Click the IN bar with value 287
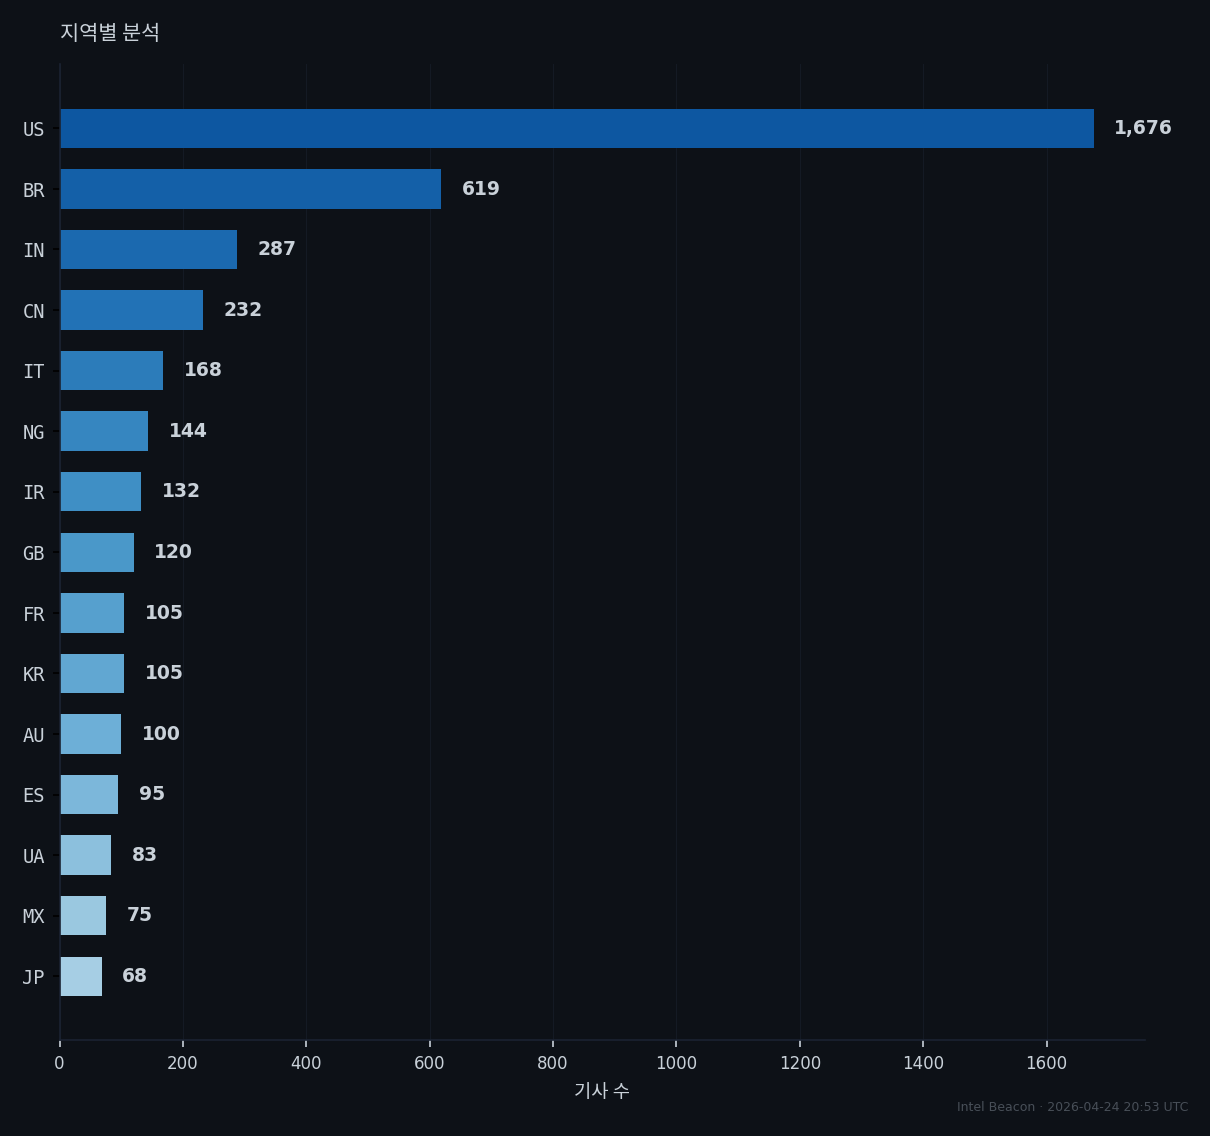Viewport: 1210px width, 1136px height. click(149, 250)
